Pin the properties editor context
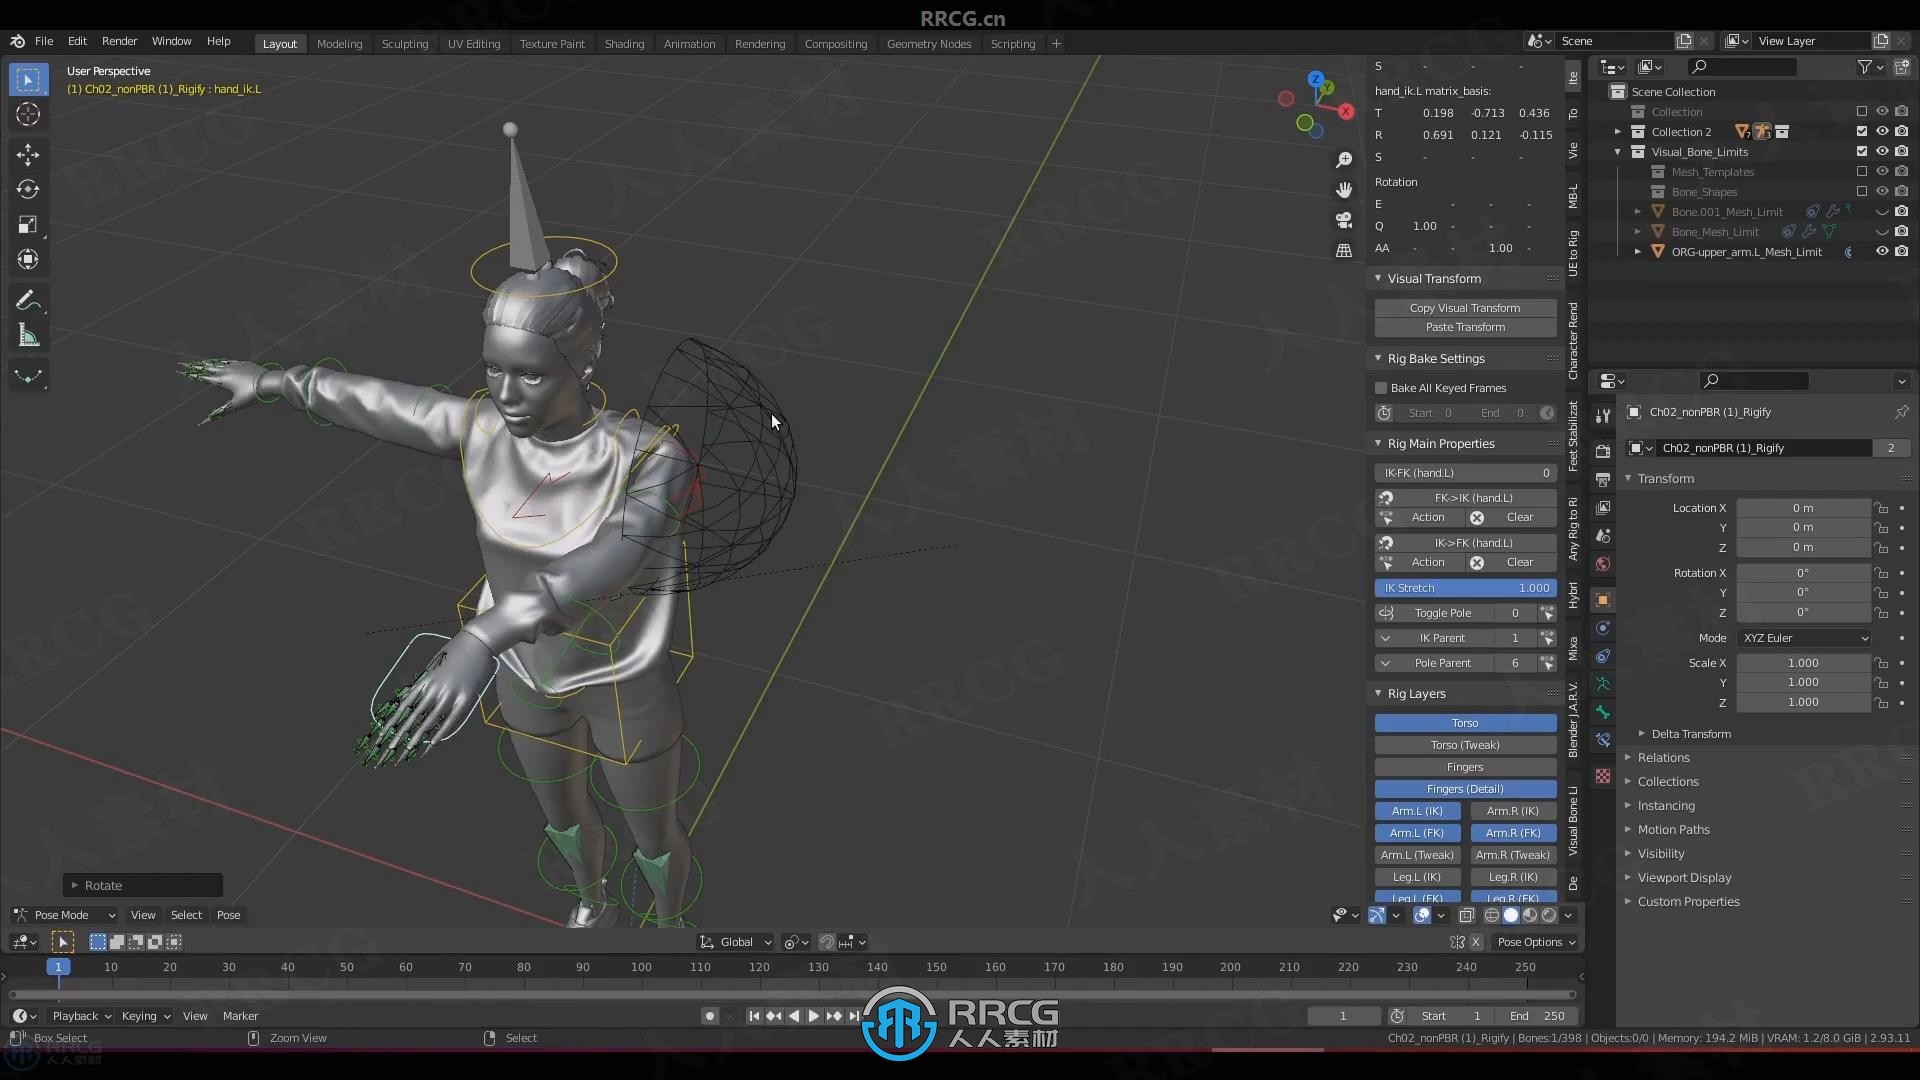Viewport: 1920px width, 1080px height. 1901,412
